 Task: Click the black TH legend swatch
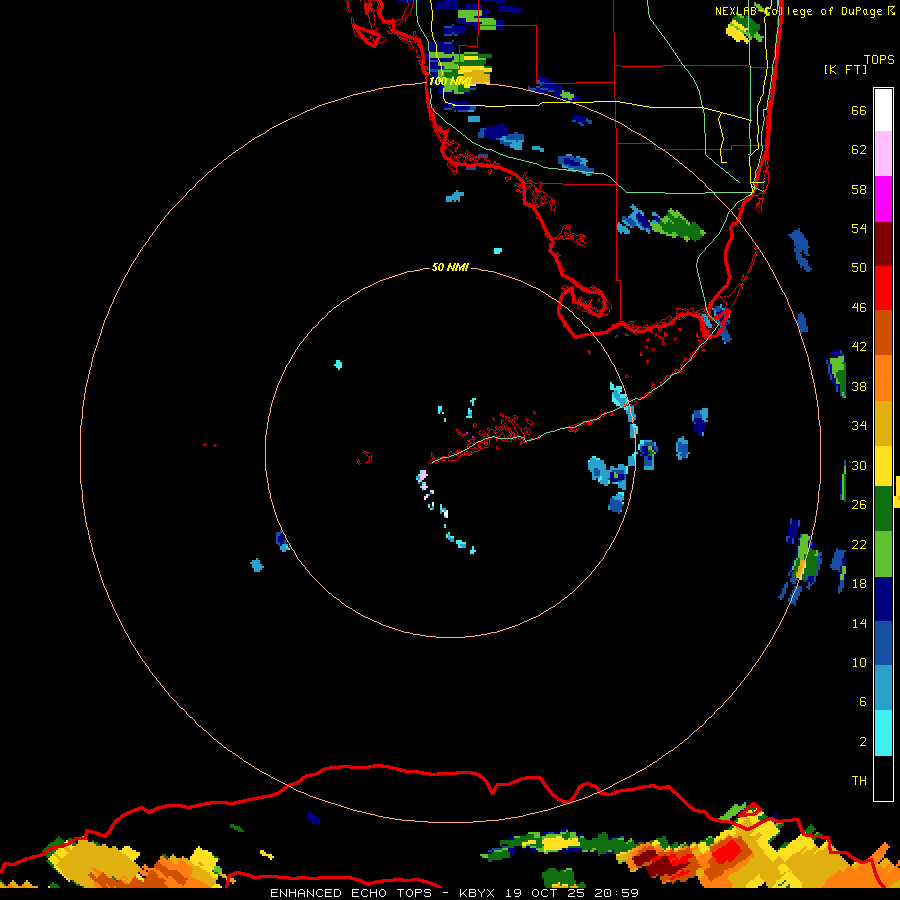(x=883, y=778)
